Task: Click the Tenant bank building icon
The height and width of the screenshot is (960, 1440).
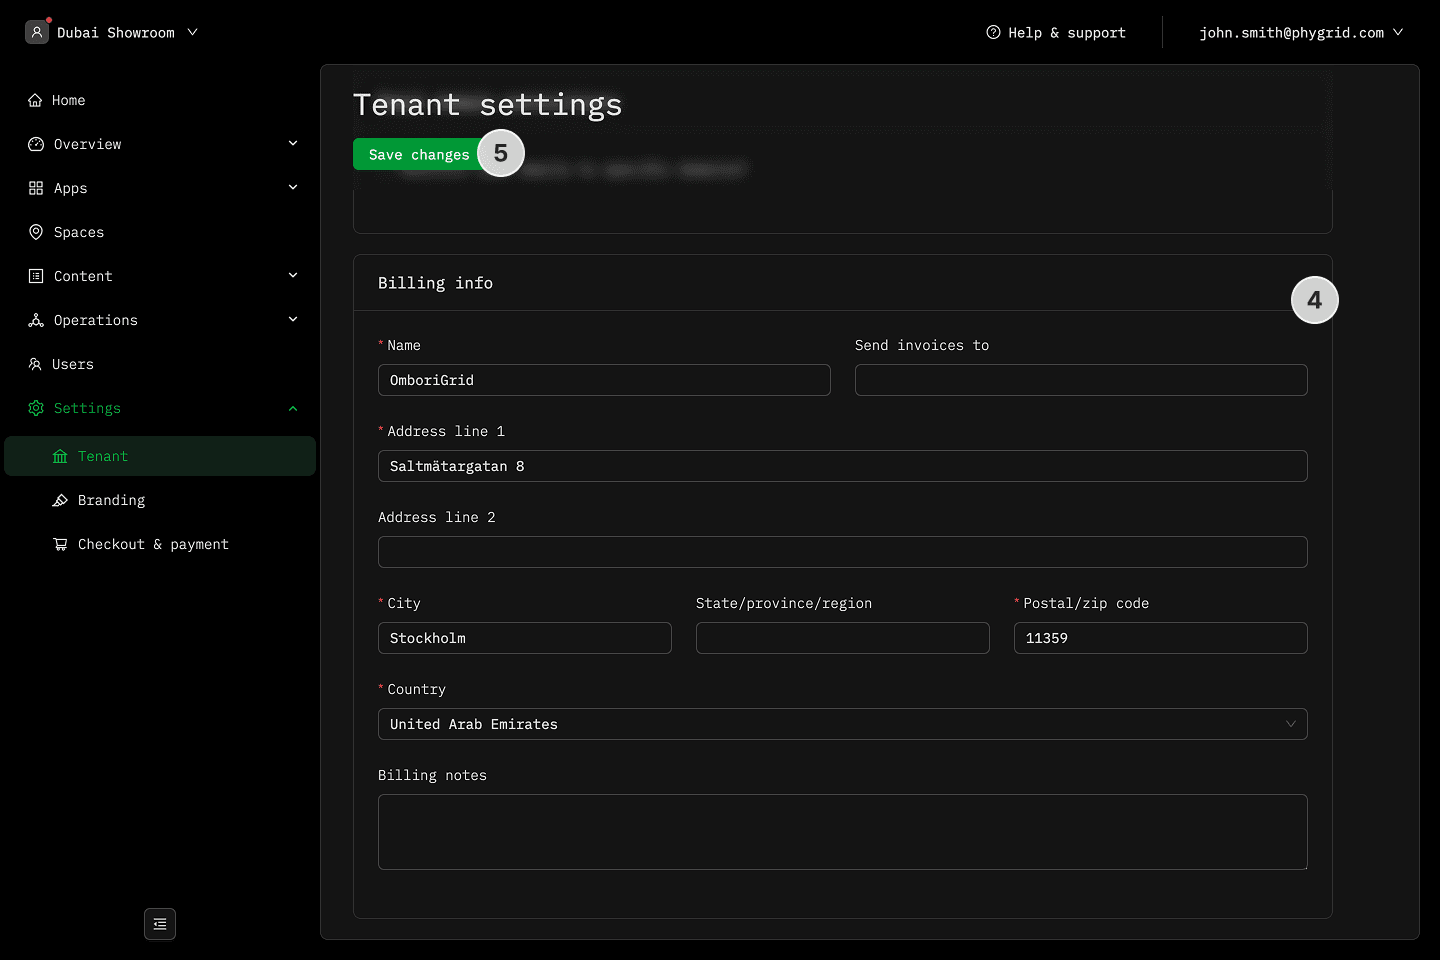Action: click(x=60, y=456)
